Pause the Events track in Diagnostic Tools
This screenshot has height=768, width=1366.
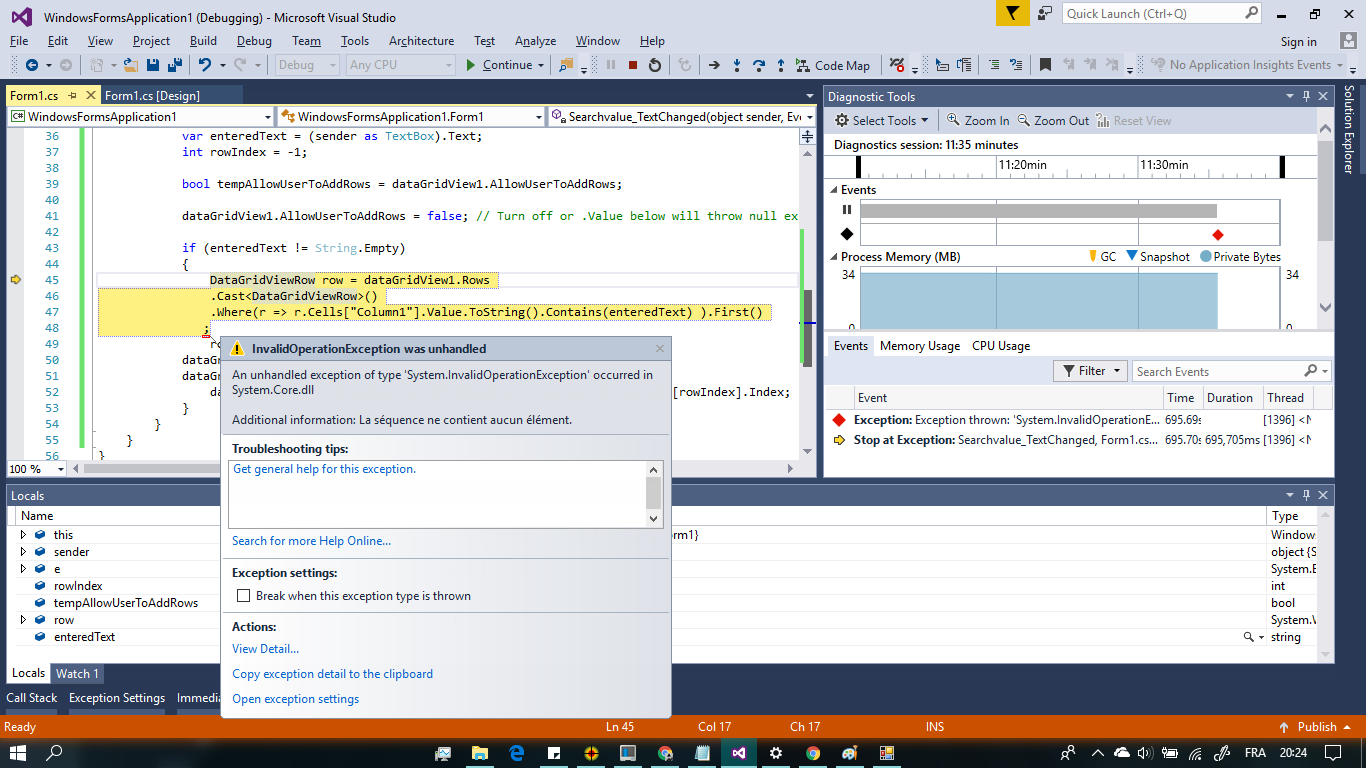847,210
